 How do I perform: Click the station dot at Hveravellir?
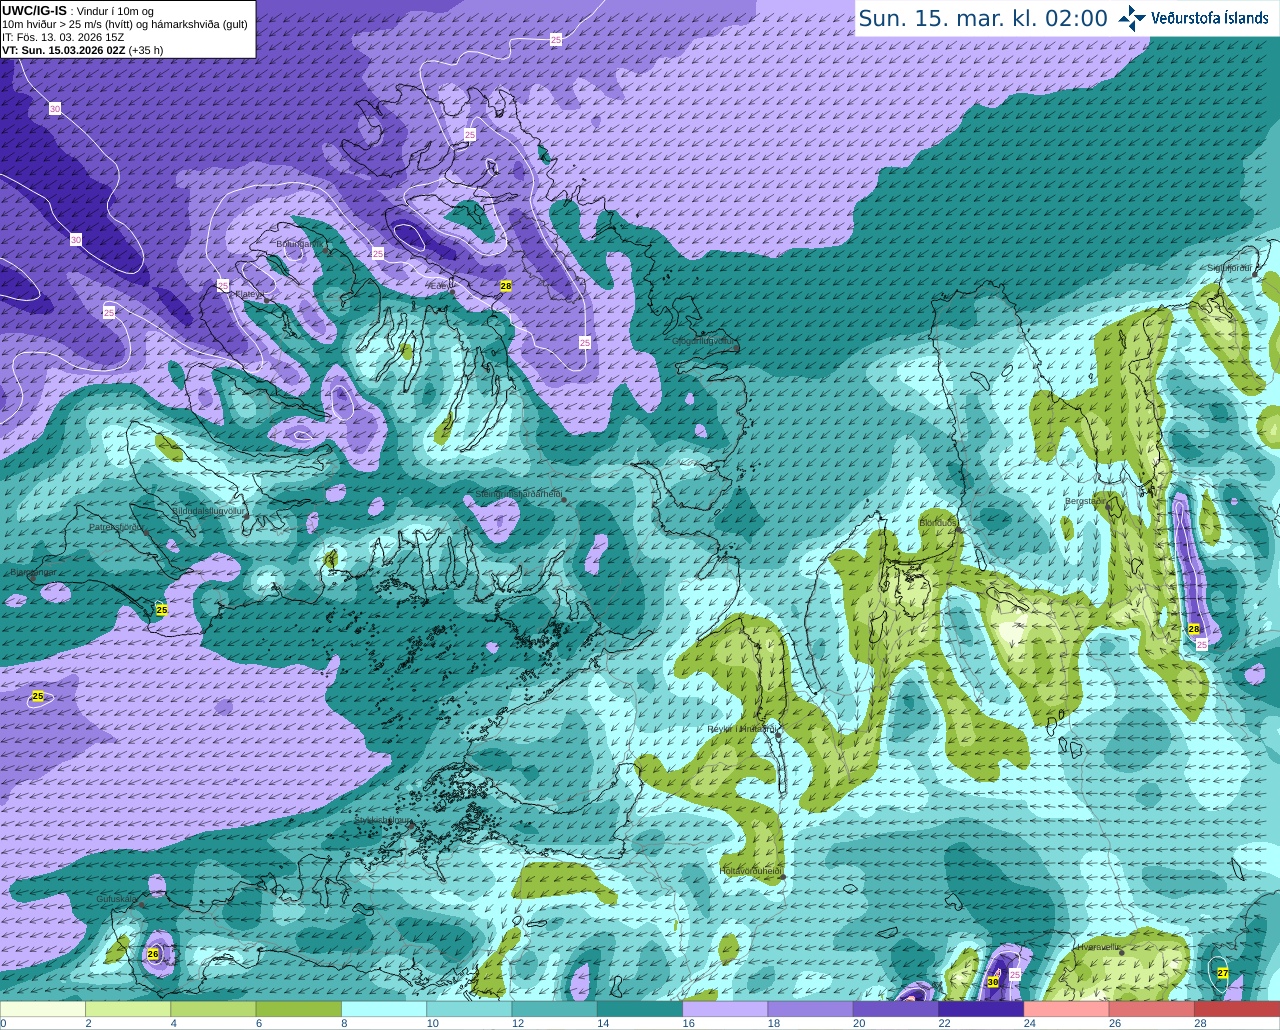(x=1122, y=953)
